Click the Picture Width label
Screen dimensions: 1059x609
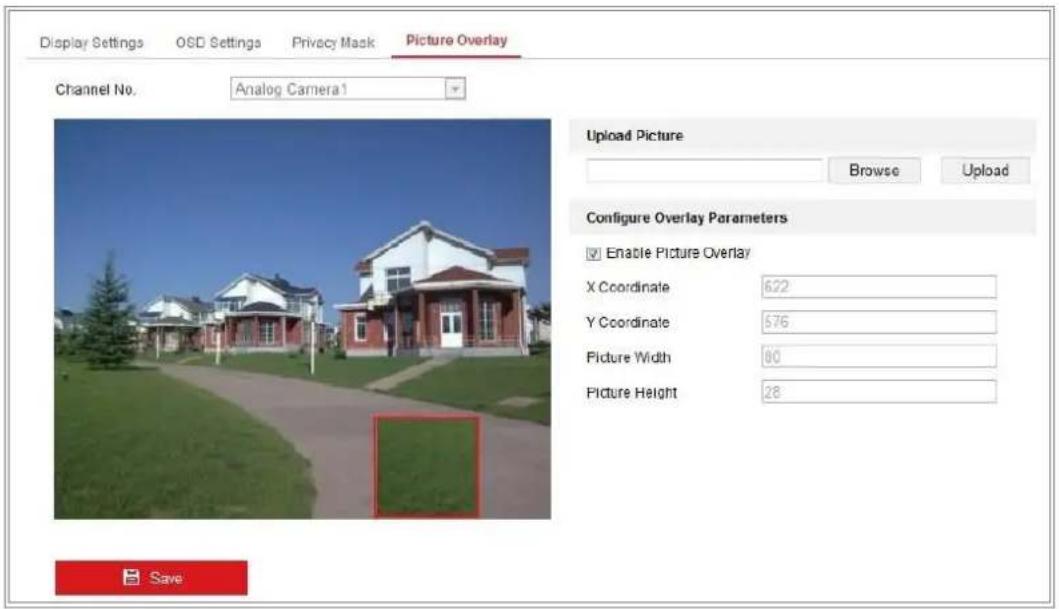pos(628,357)
